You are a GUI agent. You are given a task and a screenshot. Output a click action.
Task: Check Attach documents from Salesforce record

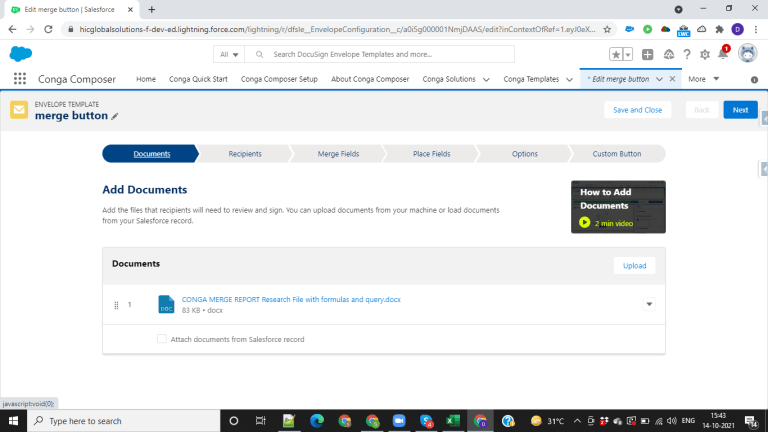point(162,339)
